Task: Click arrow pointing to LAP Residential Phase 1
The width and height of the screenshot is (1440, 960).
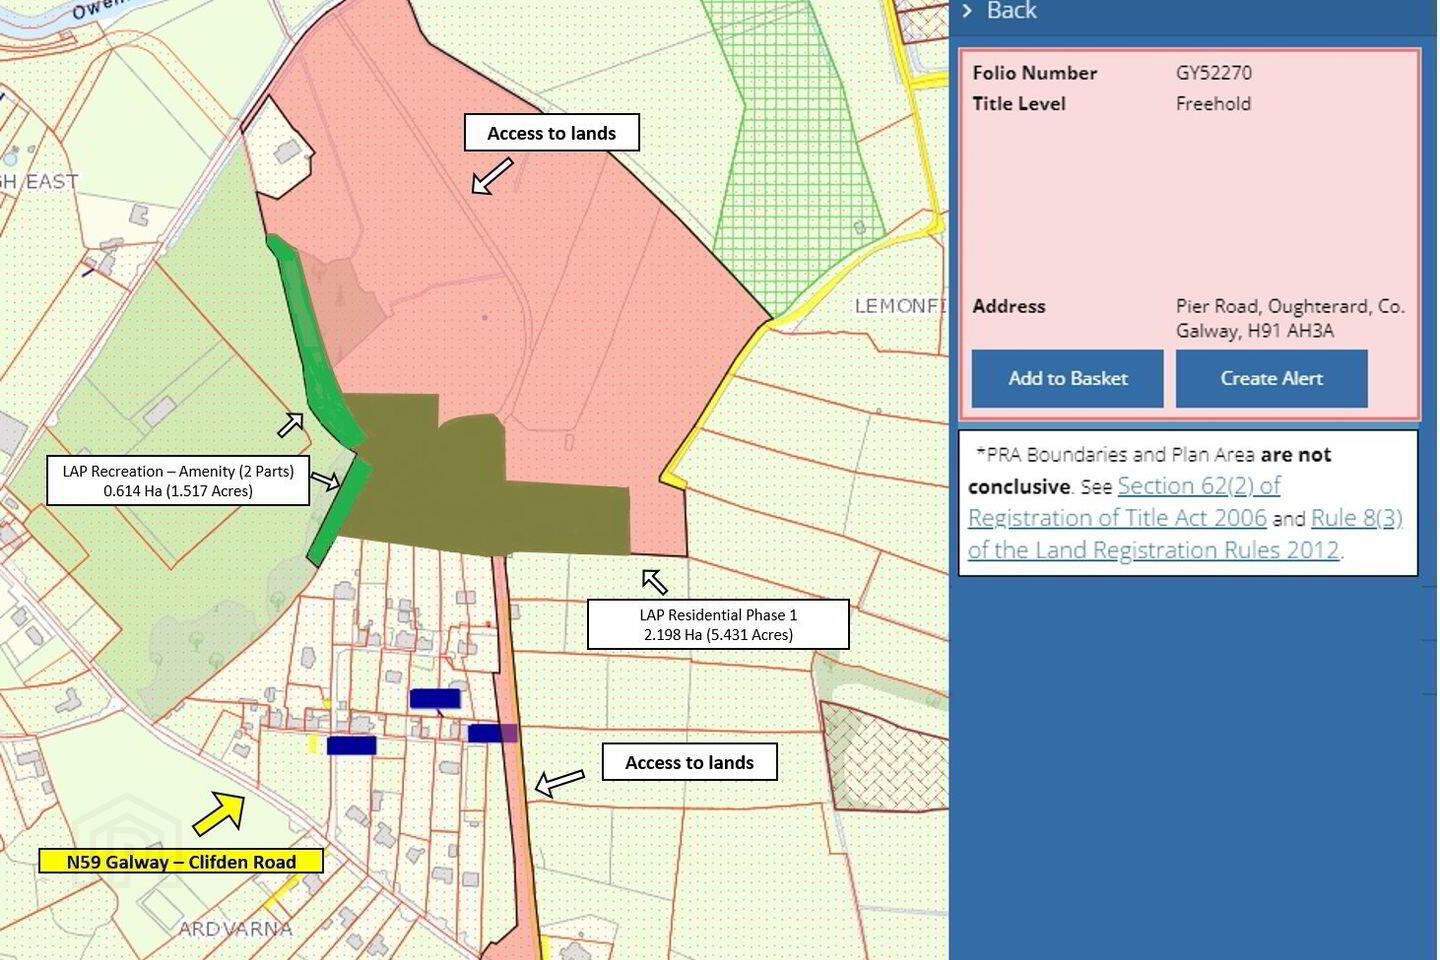Action: tap(654, 581)
